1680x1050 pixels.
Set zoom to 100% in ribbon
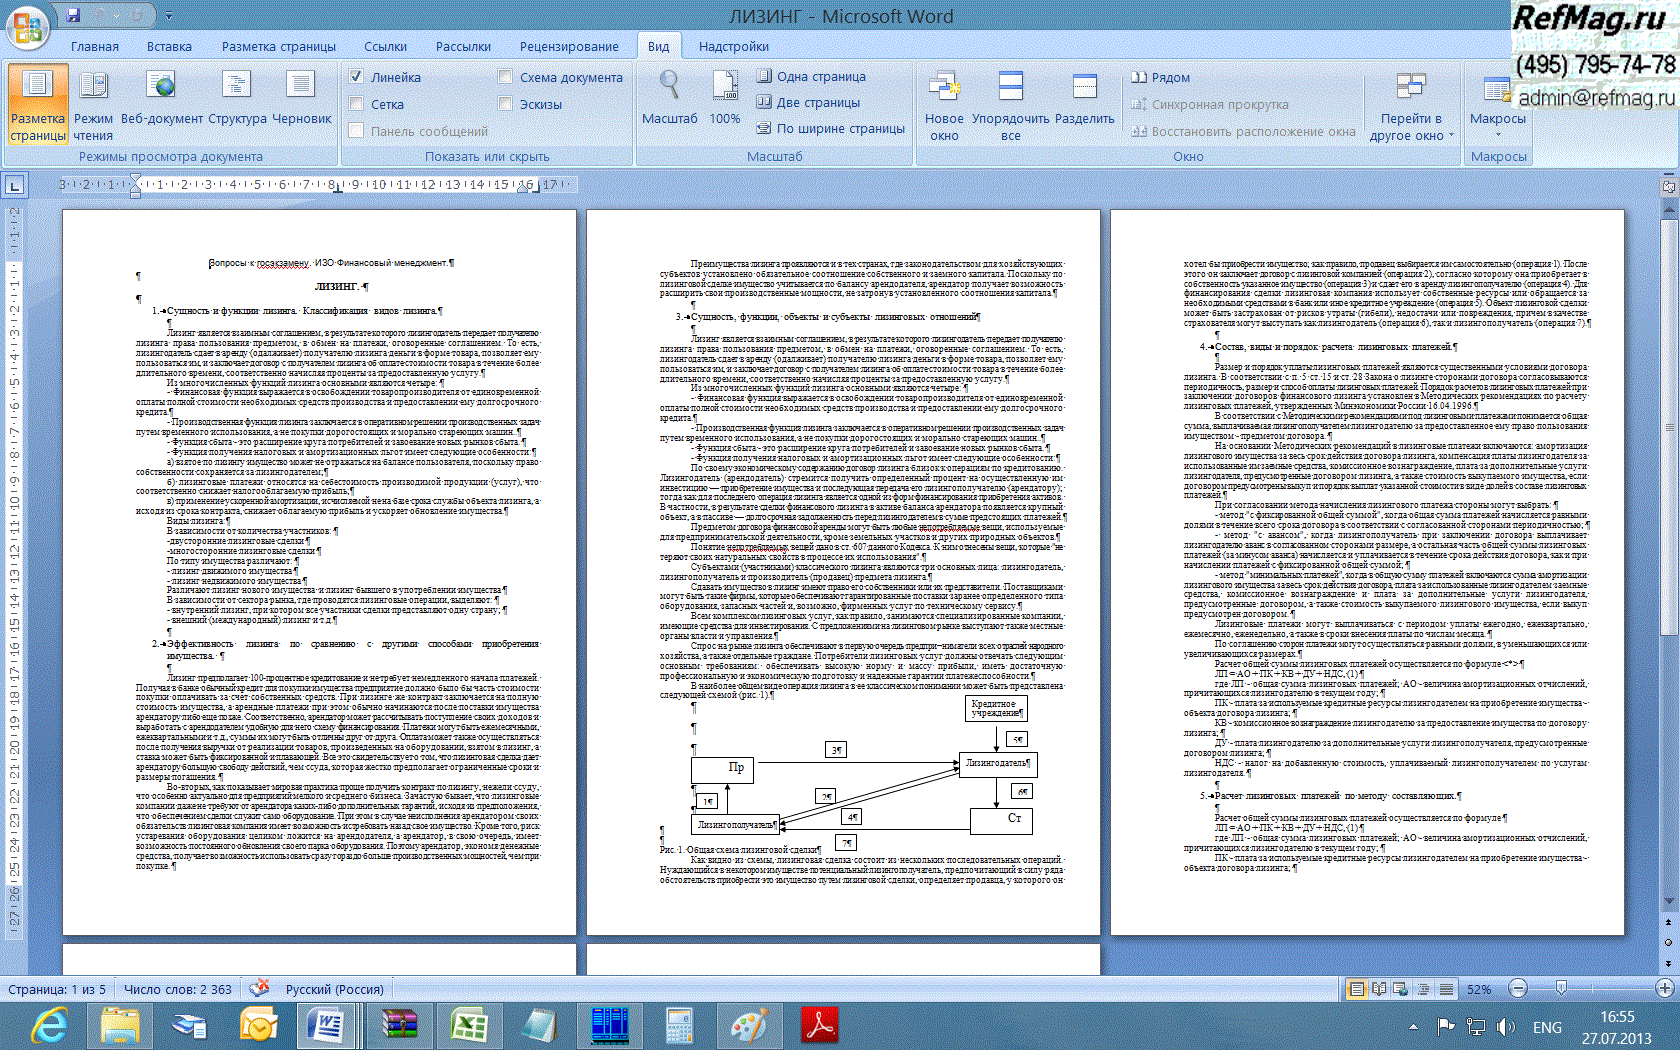[724, 97]
